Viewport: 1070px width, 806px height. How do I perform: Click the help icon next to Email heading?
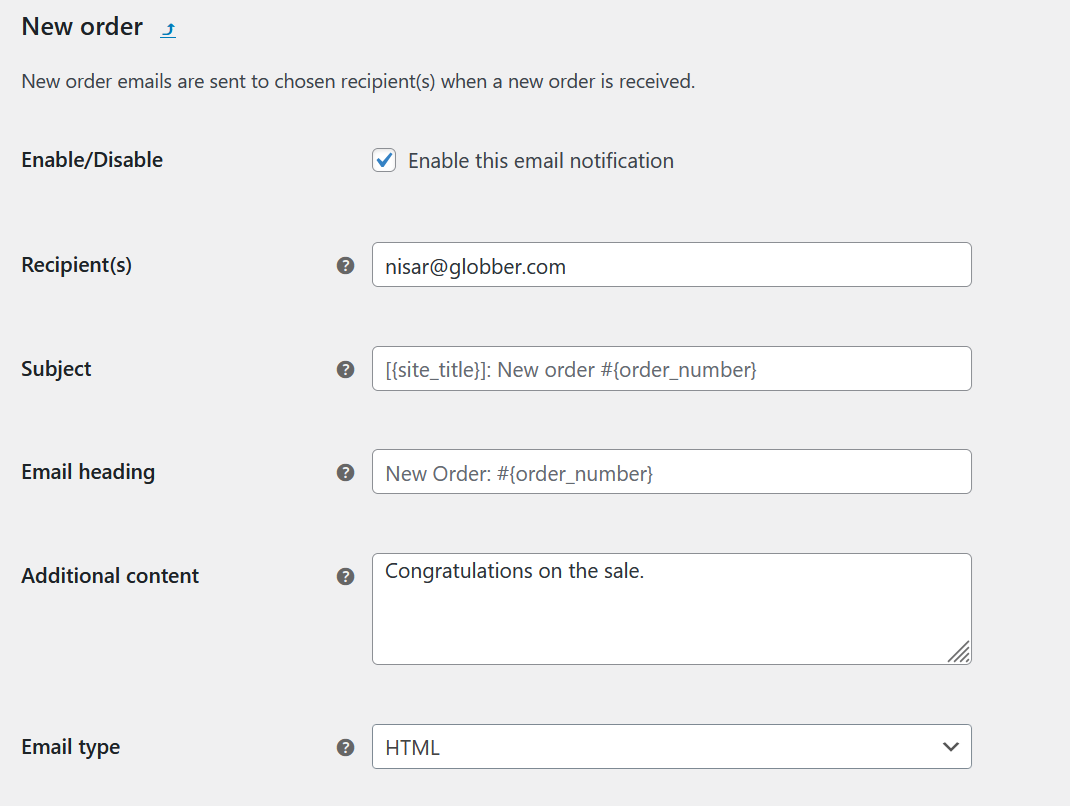345,472
